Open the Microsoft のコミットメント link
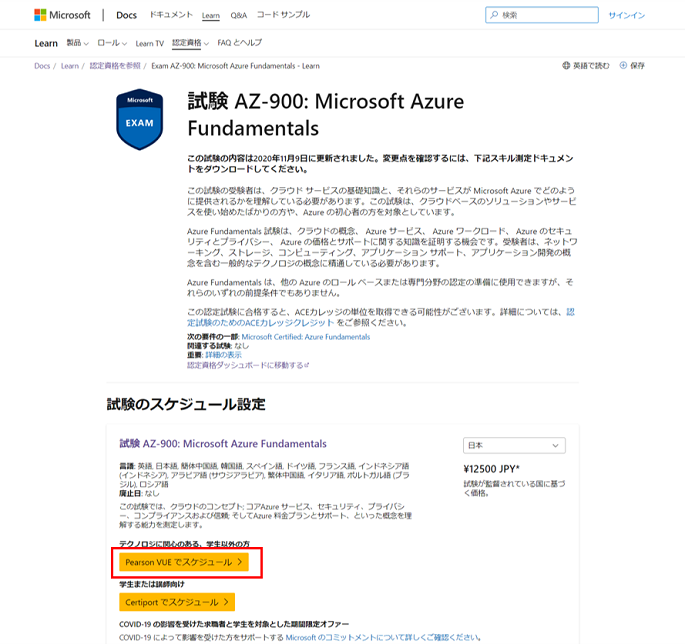Screen dimensions: 685x644 pos(382,637)
